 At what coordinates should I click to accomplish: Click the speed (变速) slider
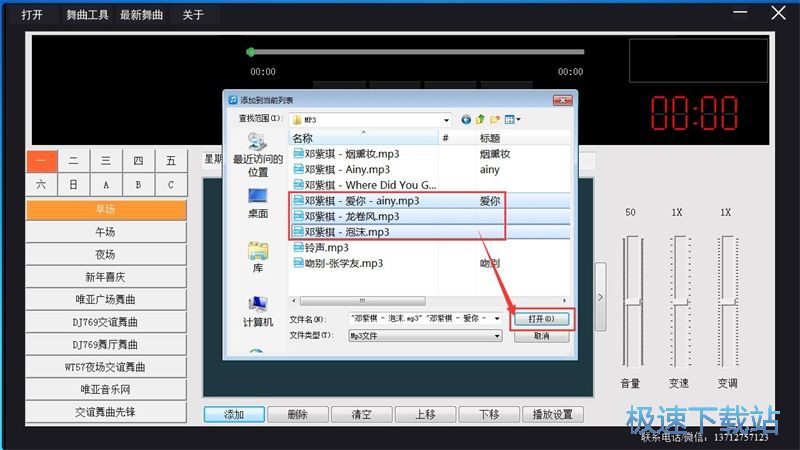(679, 301)
